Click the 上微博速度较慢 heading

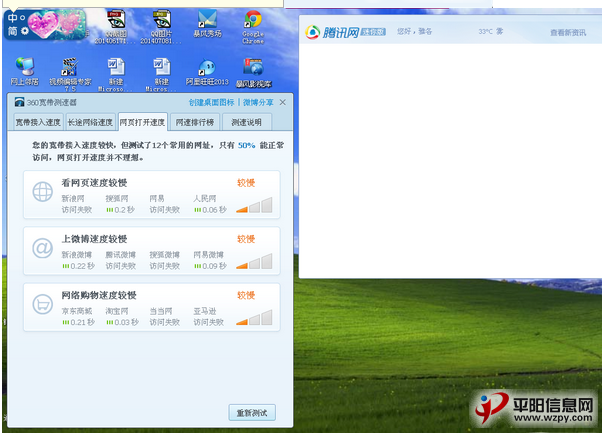(94, 239)
